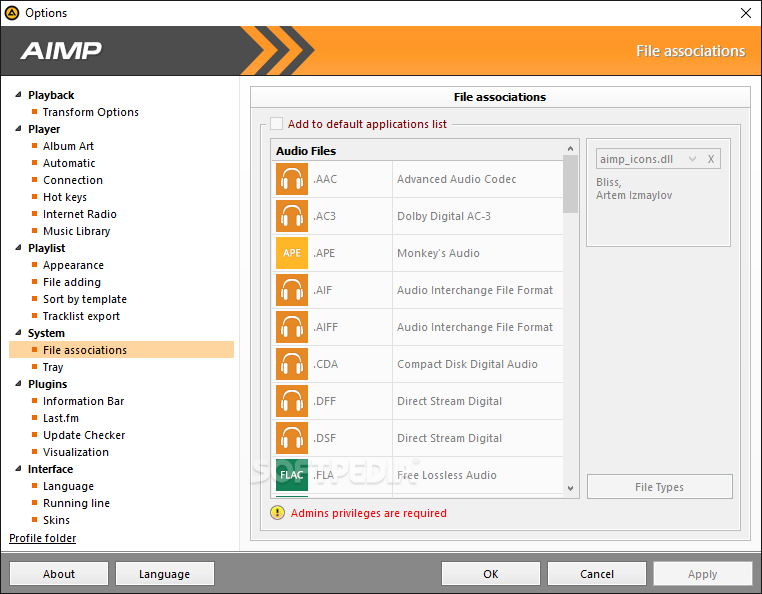Open Running line settings
The height and width of the screenshot is (594, 762).
[76, 504]
